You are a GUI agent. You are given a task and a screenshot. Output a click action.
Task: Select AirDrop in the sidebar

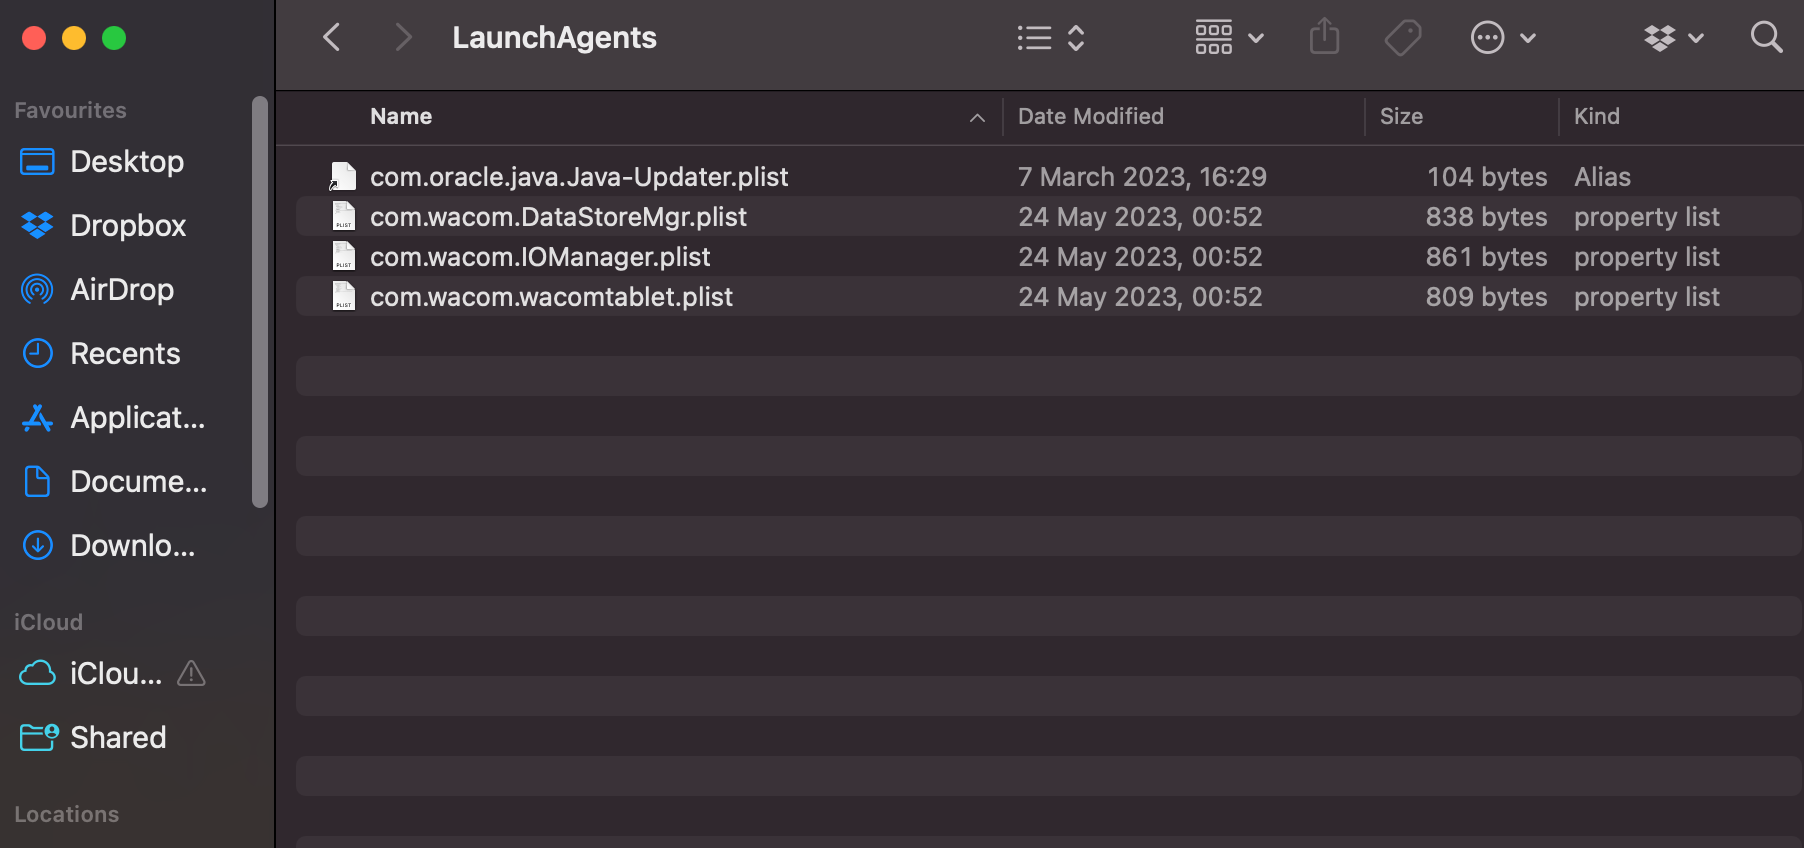[121, 290]
